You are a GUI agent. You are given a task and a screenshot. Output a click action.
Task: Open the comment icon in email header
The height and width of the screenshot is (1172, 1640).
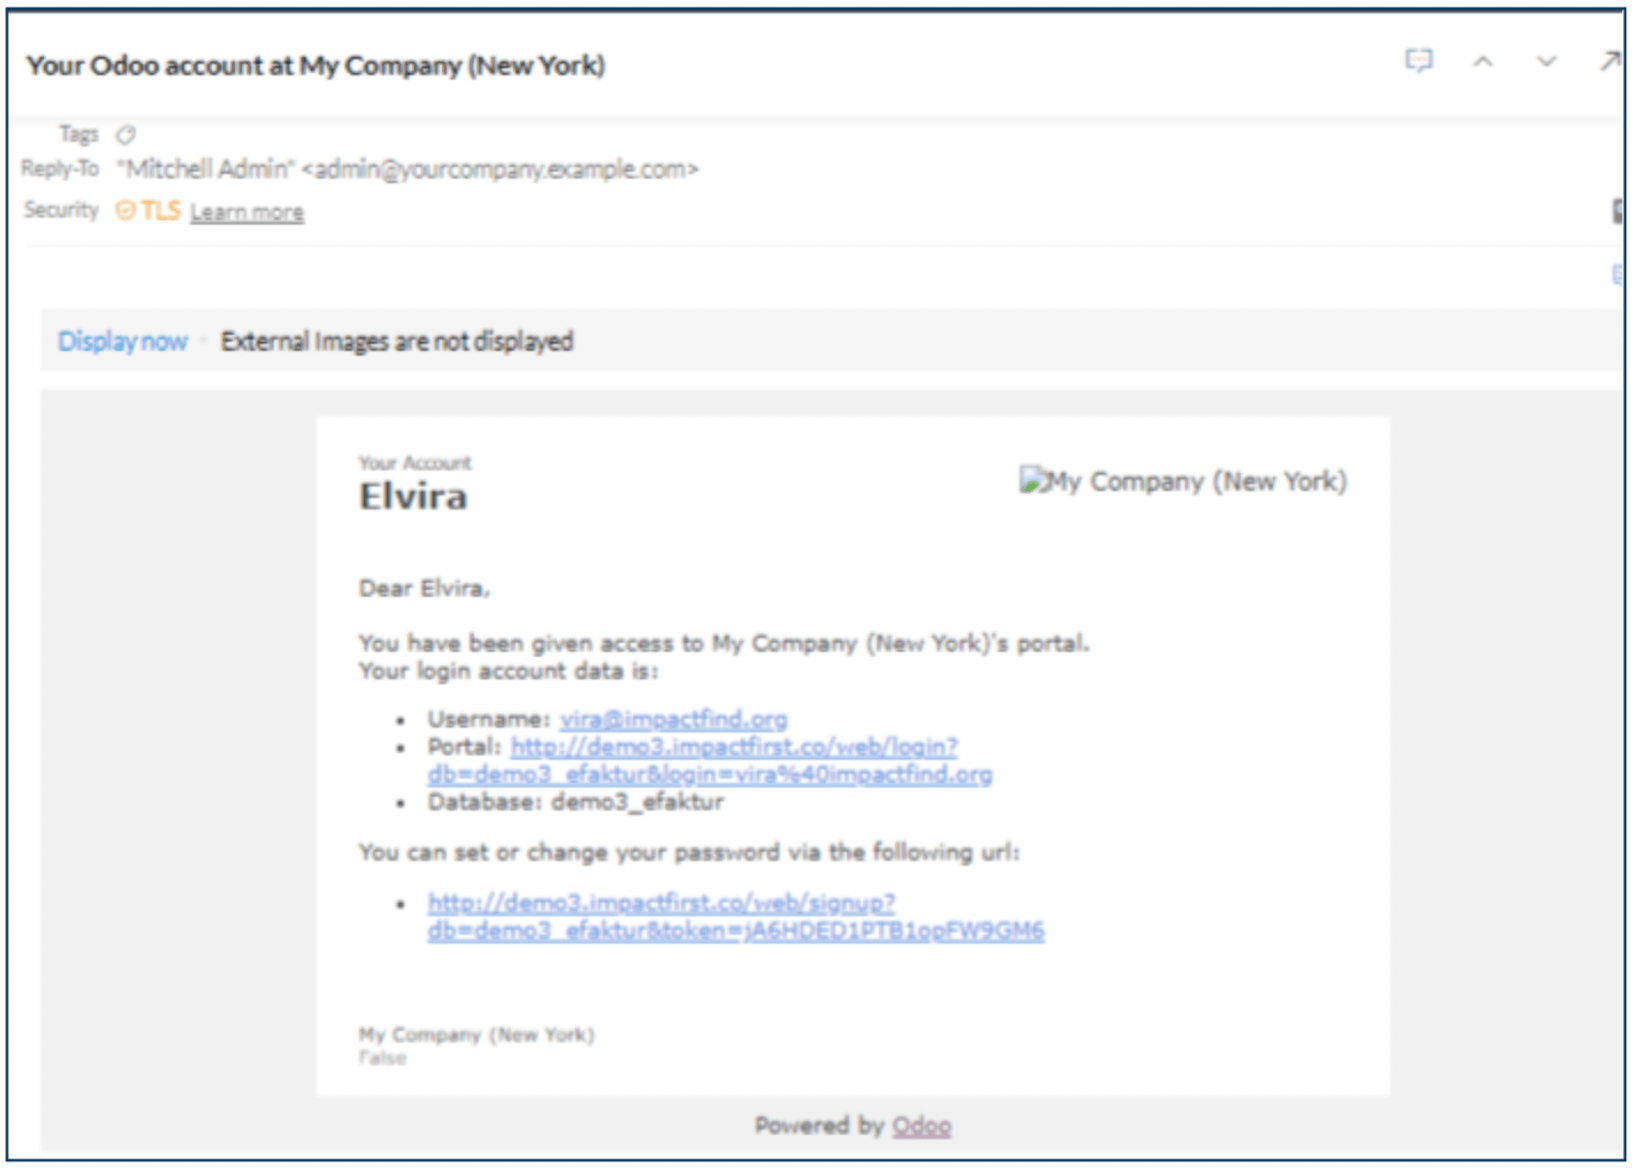pyautogui.click(x=1418, y=62)
